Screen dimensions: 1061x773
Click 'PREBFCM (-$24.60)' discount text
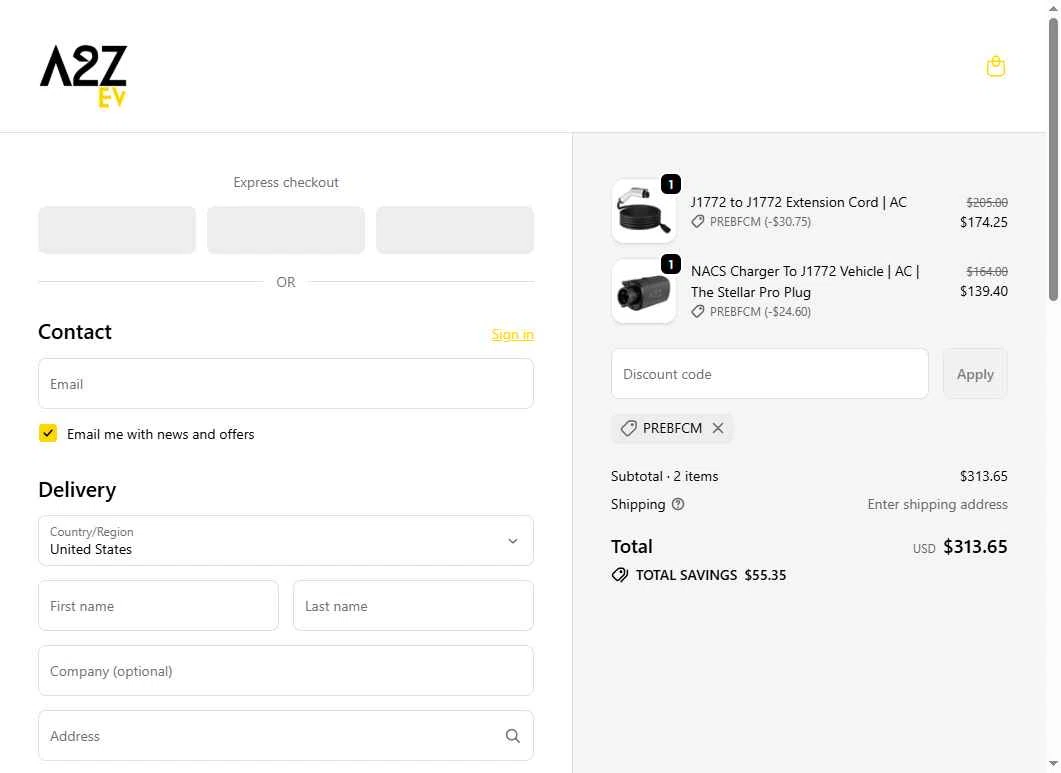[760, 311]
